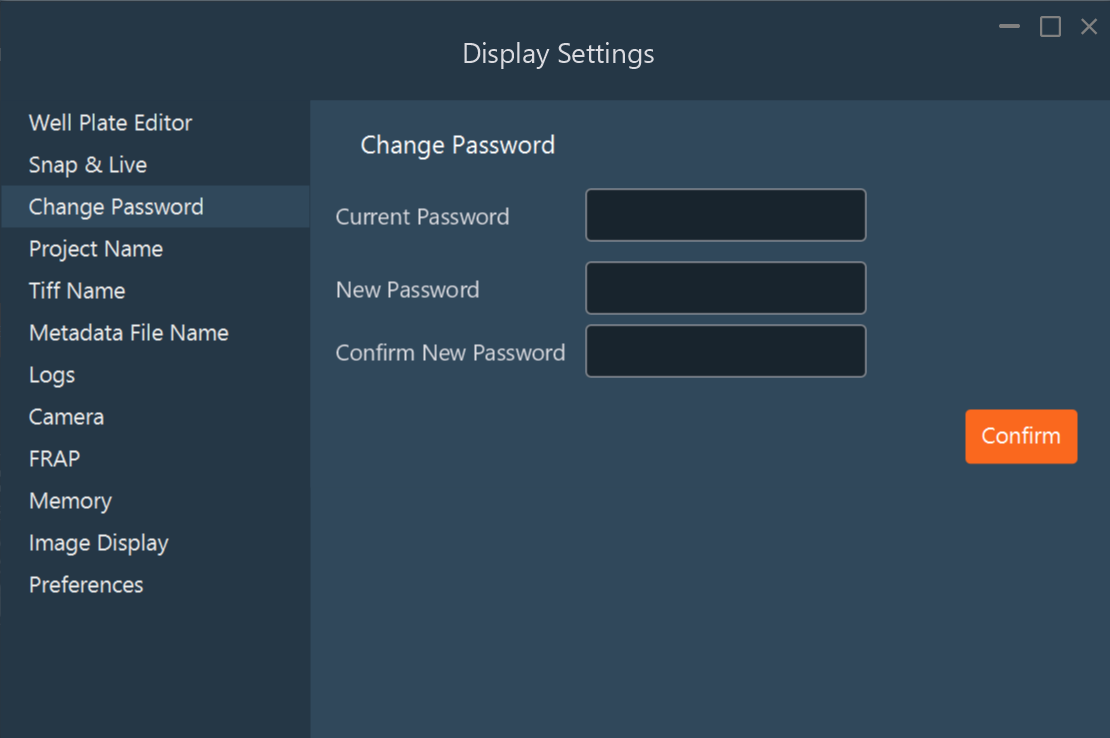Maximize the Display Settings window
This screenshot has width=1110, height=738.
1049,26
